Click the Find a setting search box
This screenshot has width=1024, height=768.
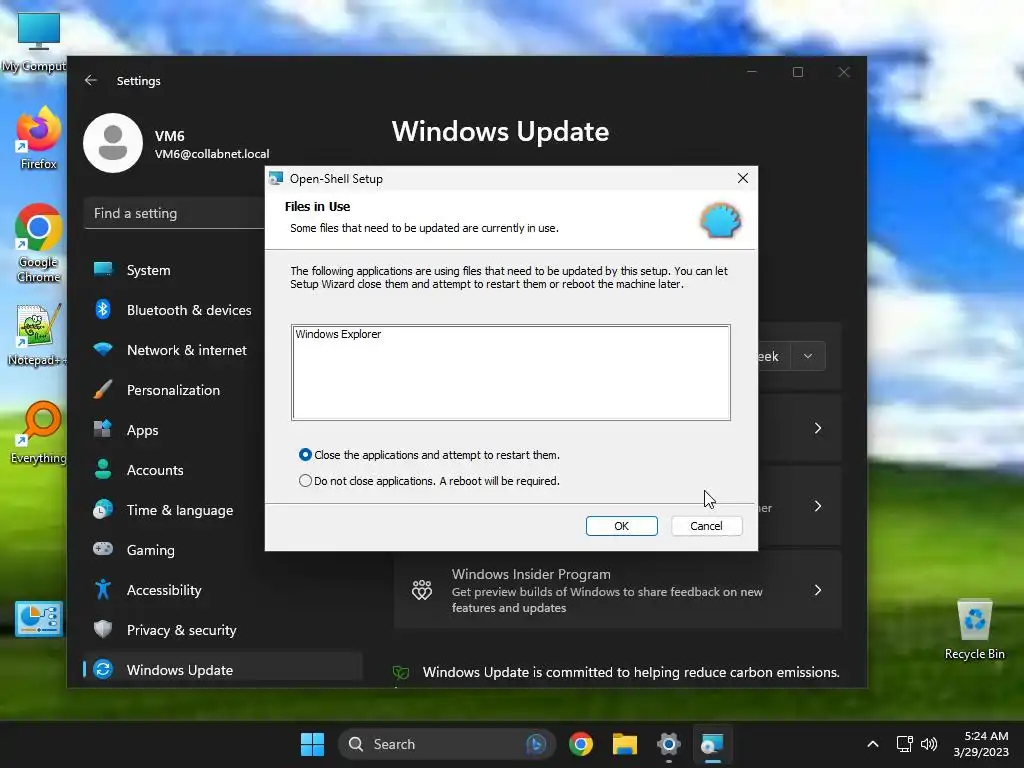[x=174, y=214]
